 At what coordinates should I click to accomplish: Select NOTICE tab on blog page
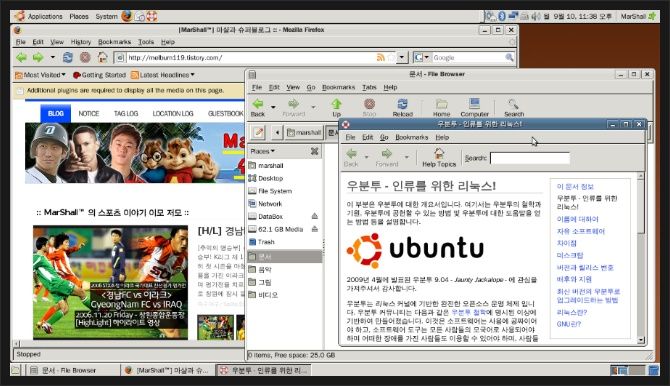pos(88,113)
